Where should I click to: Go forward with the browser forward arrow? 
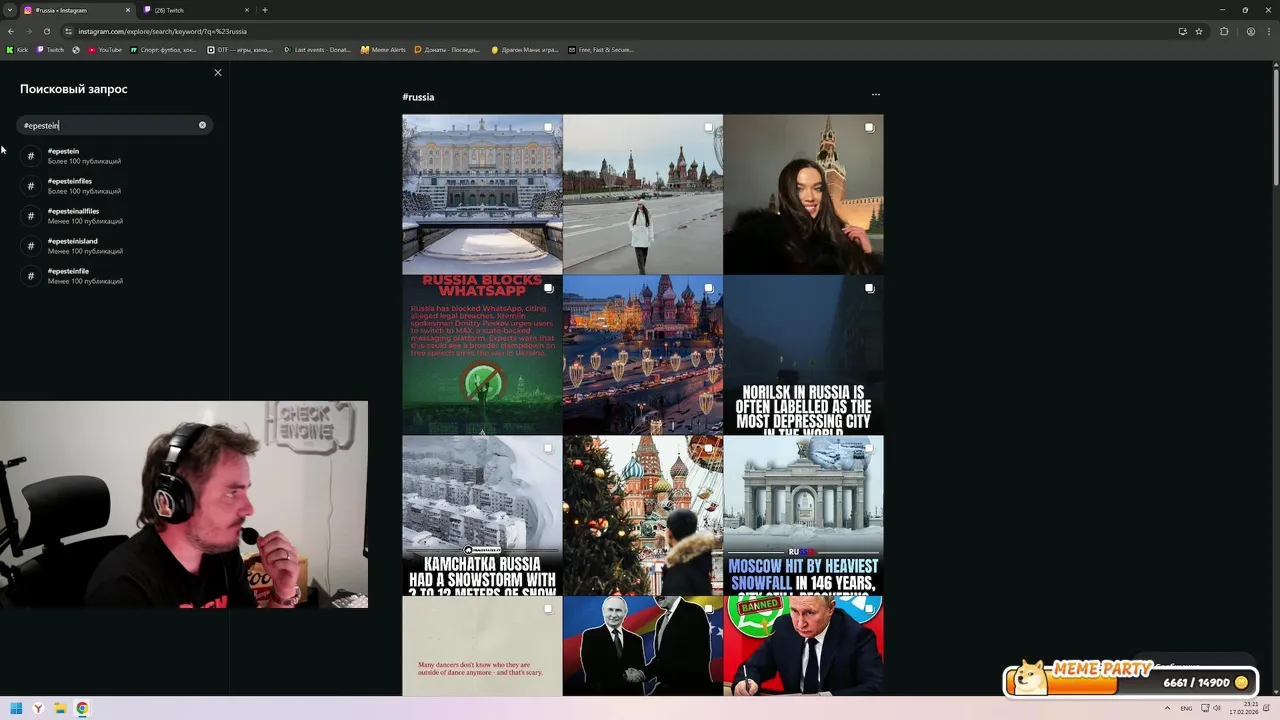pos(28,31)
